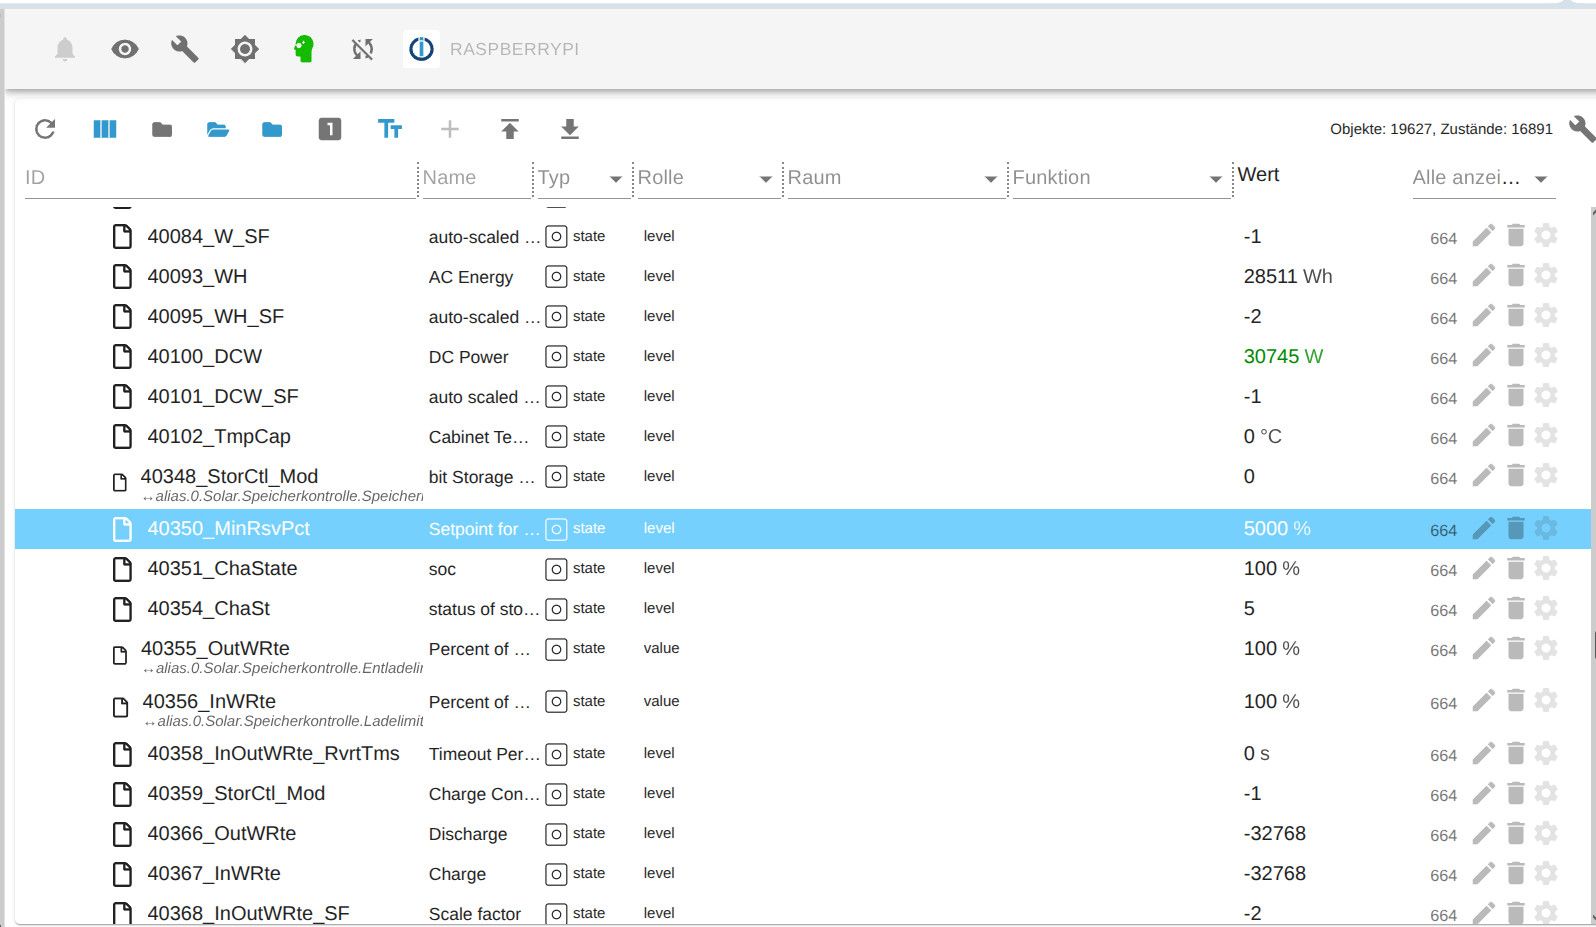Click download arrow icon in toolbar
The width and height of the screenshot is (1596, 927).
point(569,129)
